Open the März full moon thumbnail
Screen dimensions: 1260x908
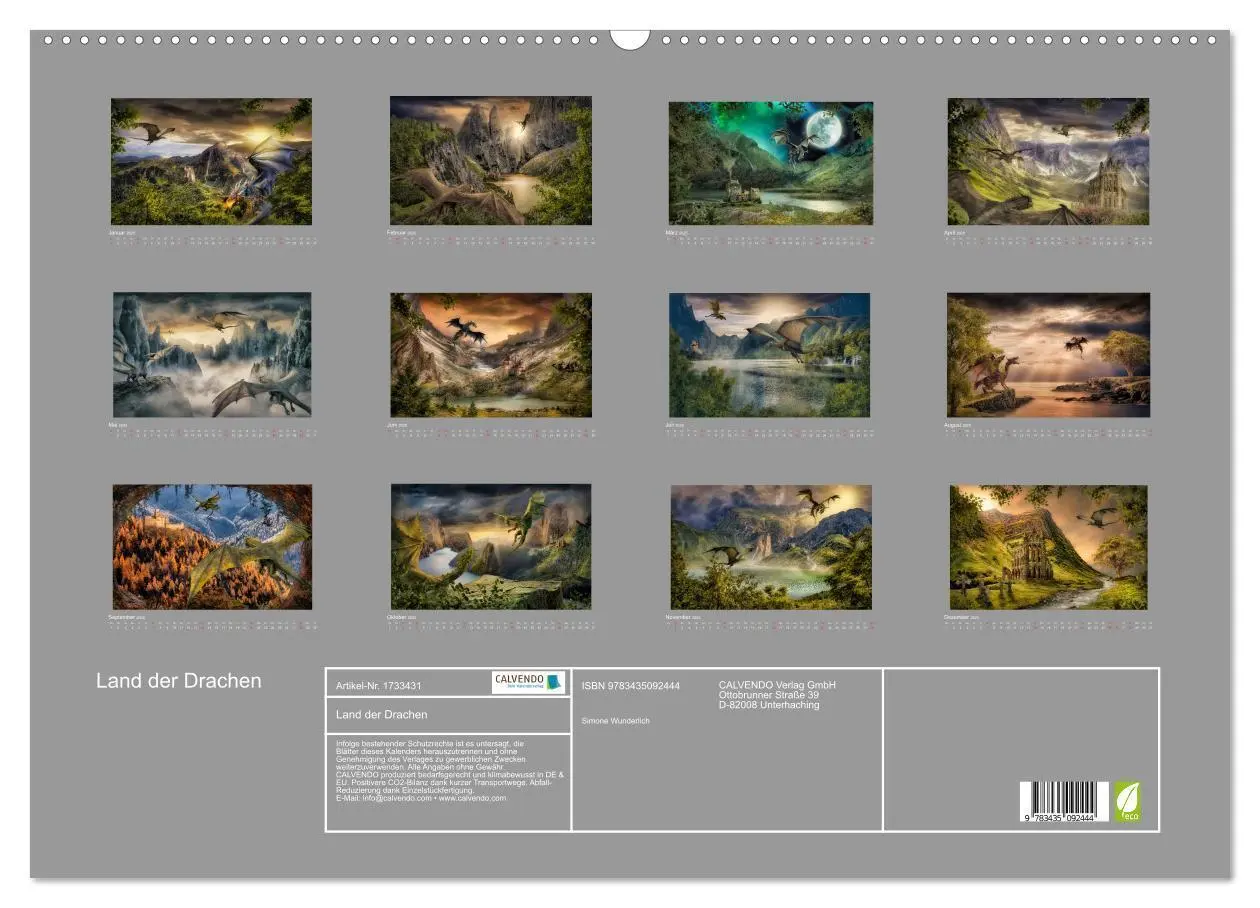(x=771, y=163)
